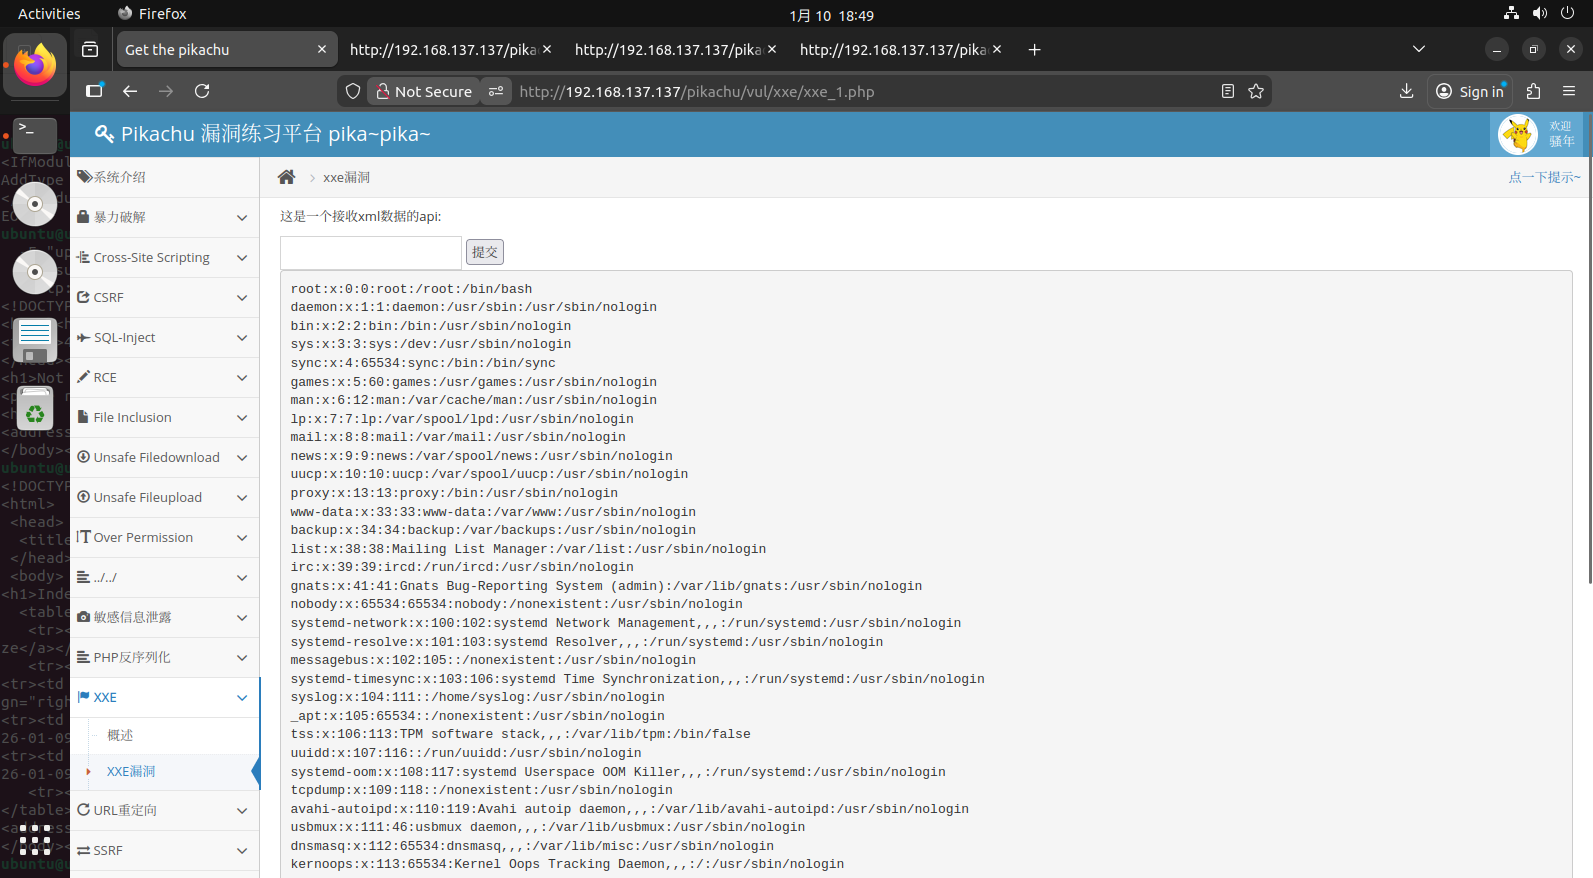Open the Terminal from the dock

pos(35,134)
